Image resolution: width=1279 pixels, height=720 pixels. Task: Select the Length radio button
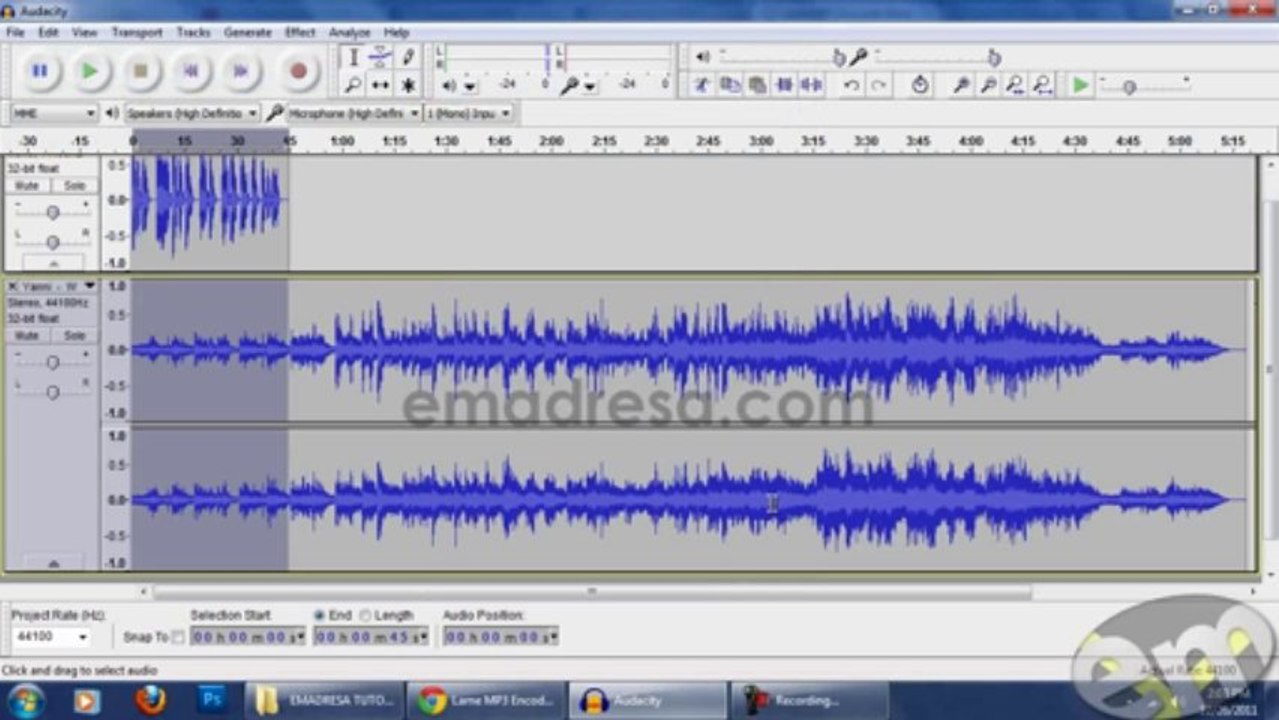pos(365,616)
